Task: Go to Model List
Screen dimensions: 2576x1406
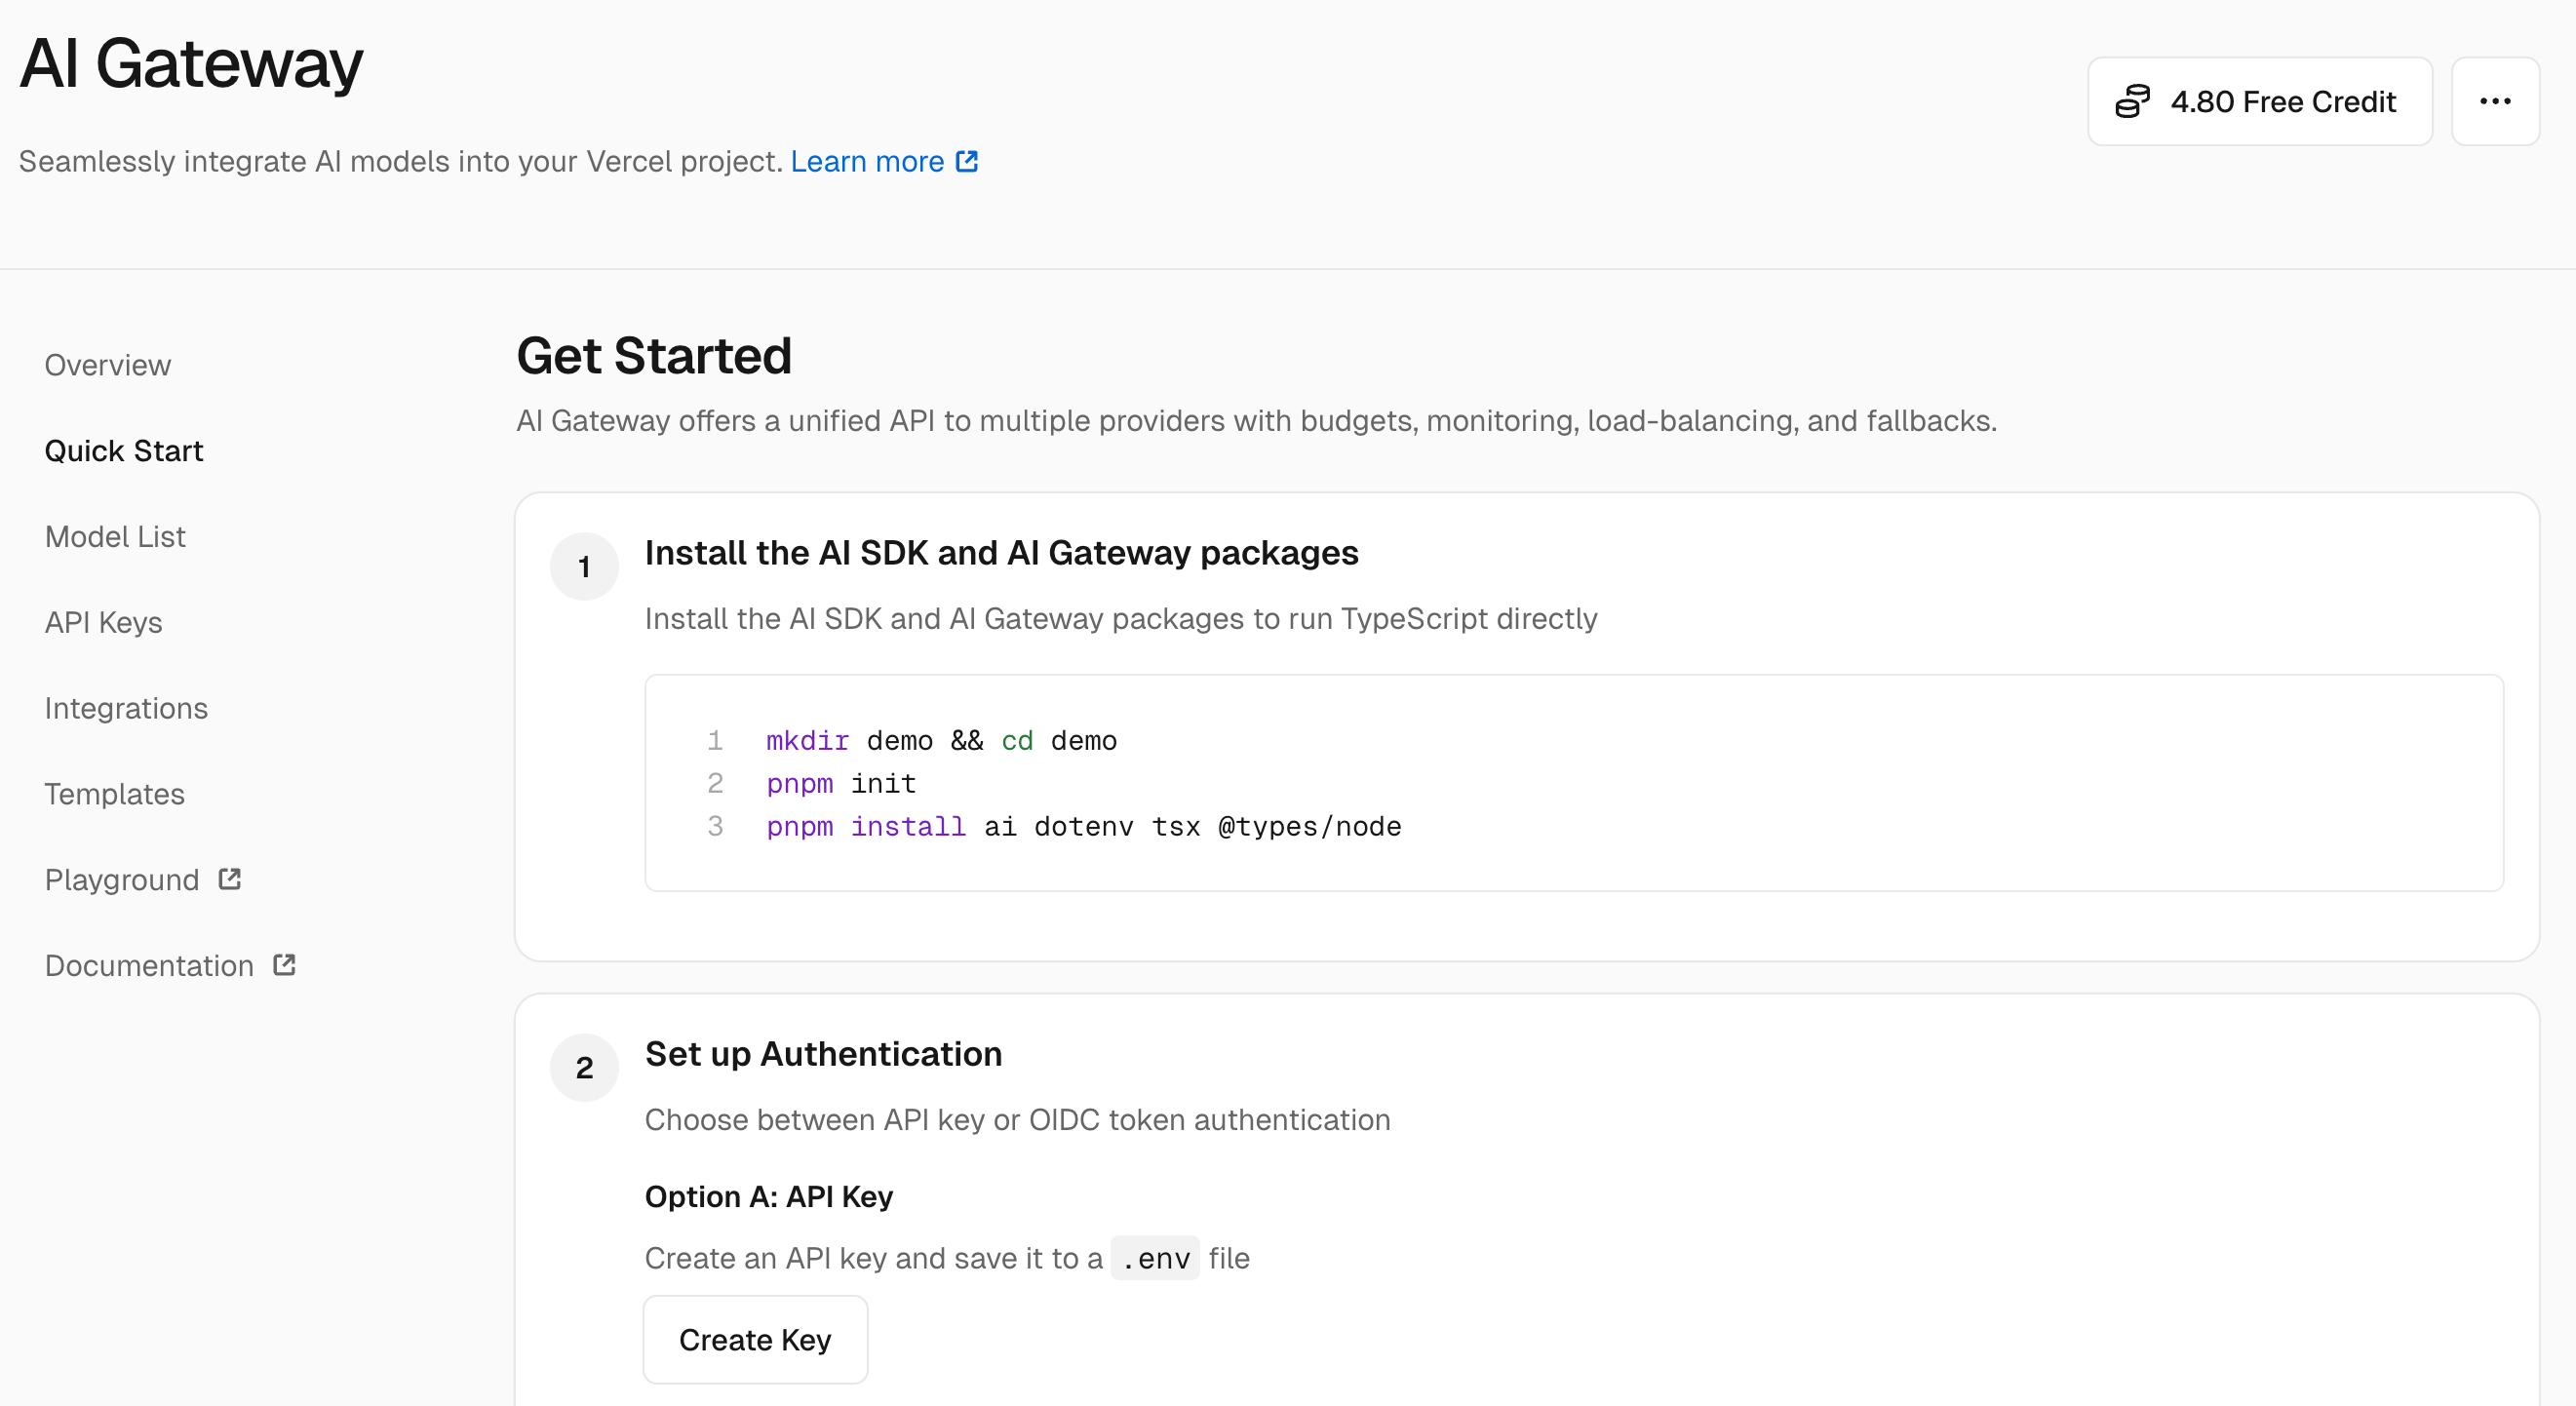Action: click(x=115, y=537)
